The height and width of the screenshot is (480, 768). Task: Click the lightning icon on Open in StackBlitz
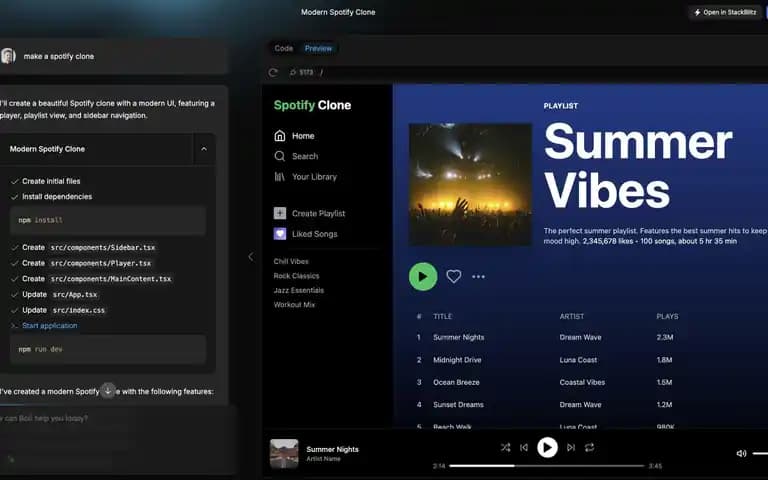(697, 12)
